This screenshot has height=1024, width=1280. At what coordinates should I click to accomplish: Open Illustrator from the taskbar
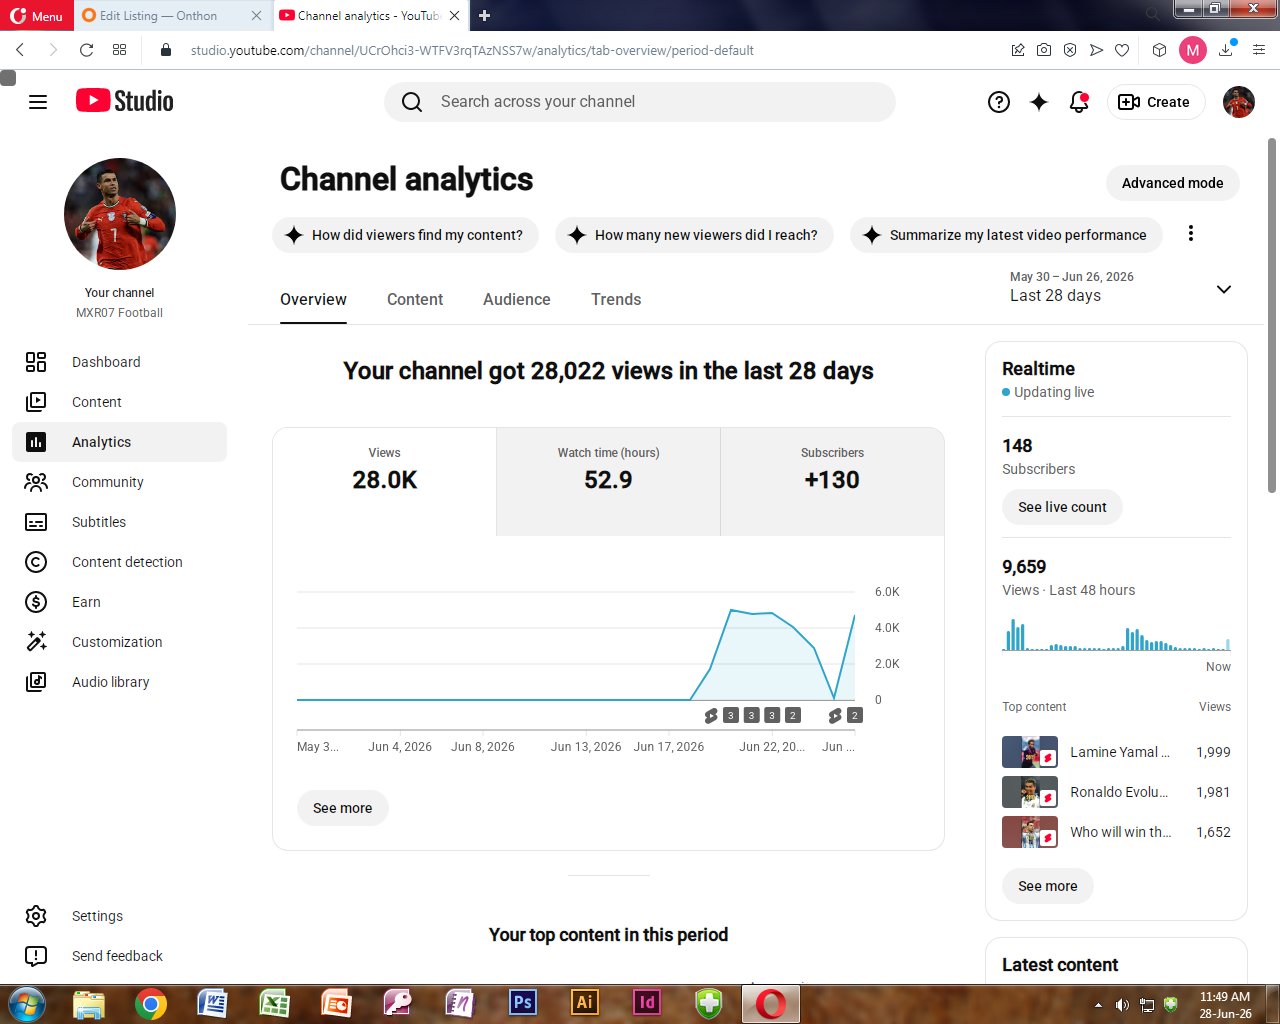[x=585, y=1003]
